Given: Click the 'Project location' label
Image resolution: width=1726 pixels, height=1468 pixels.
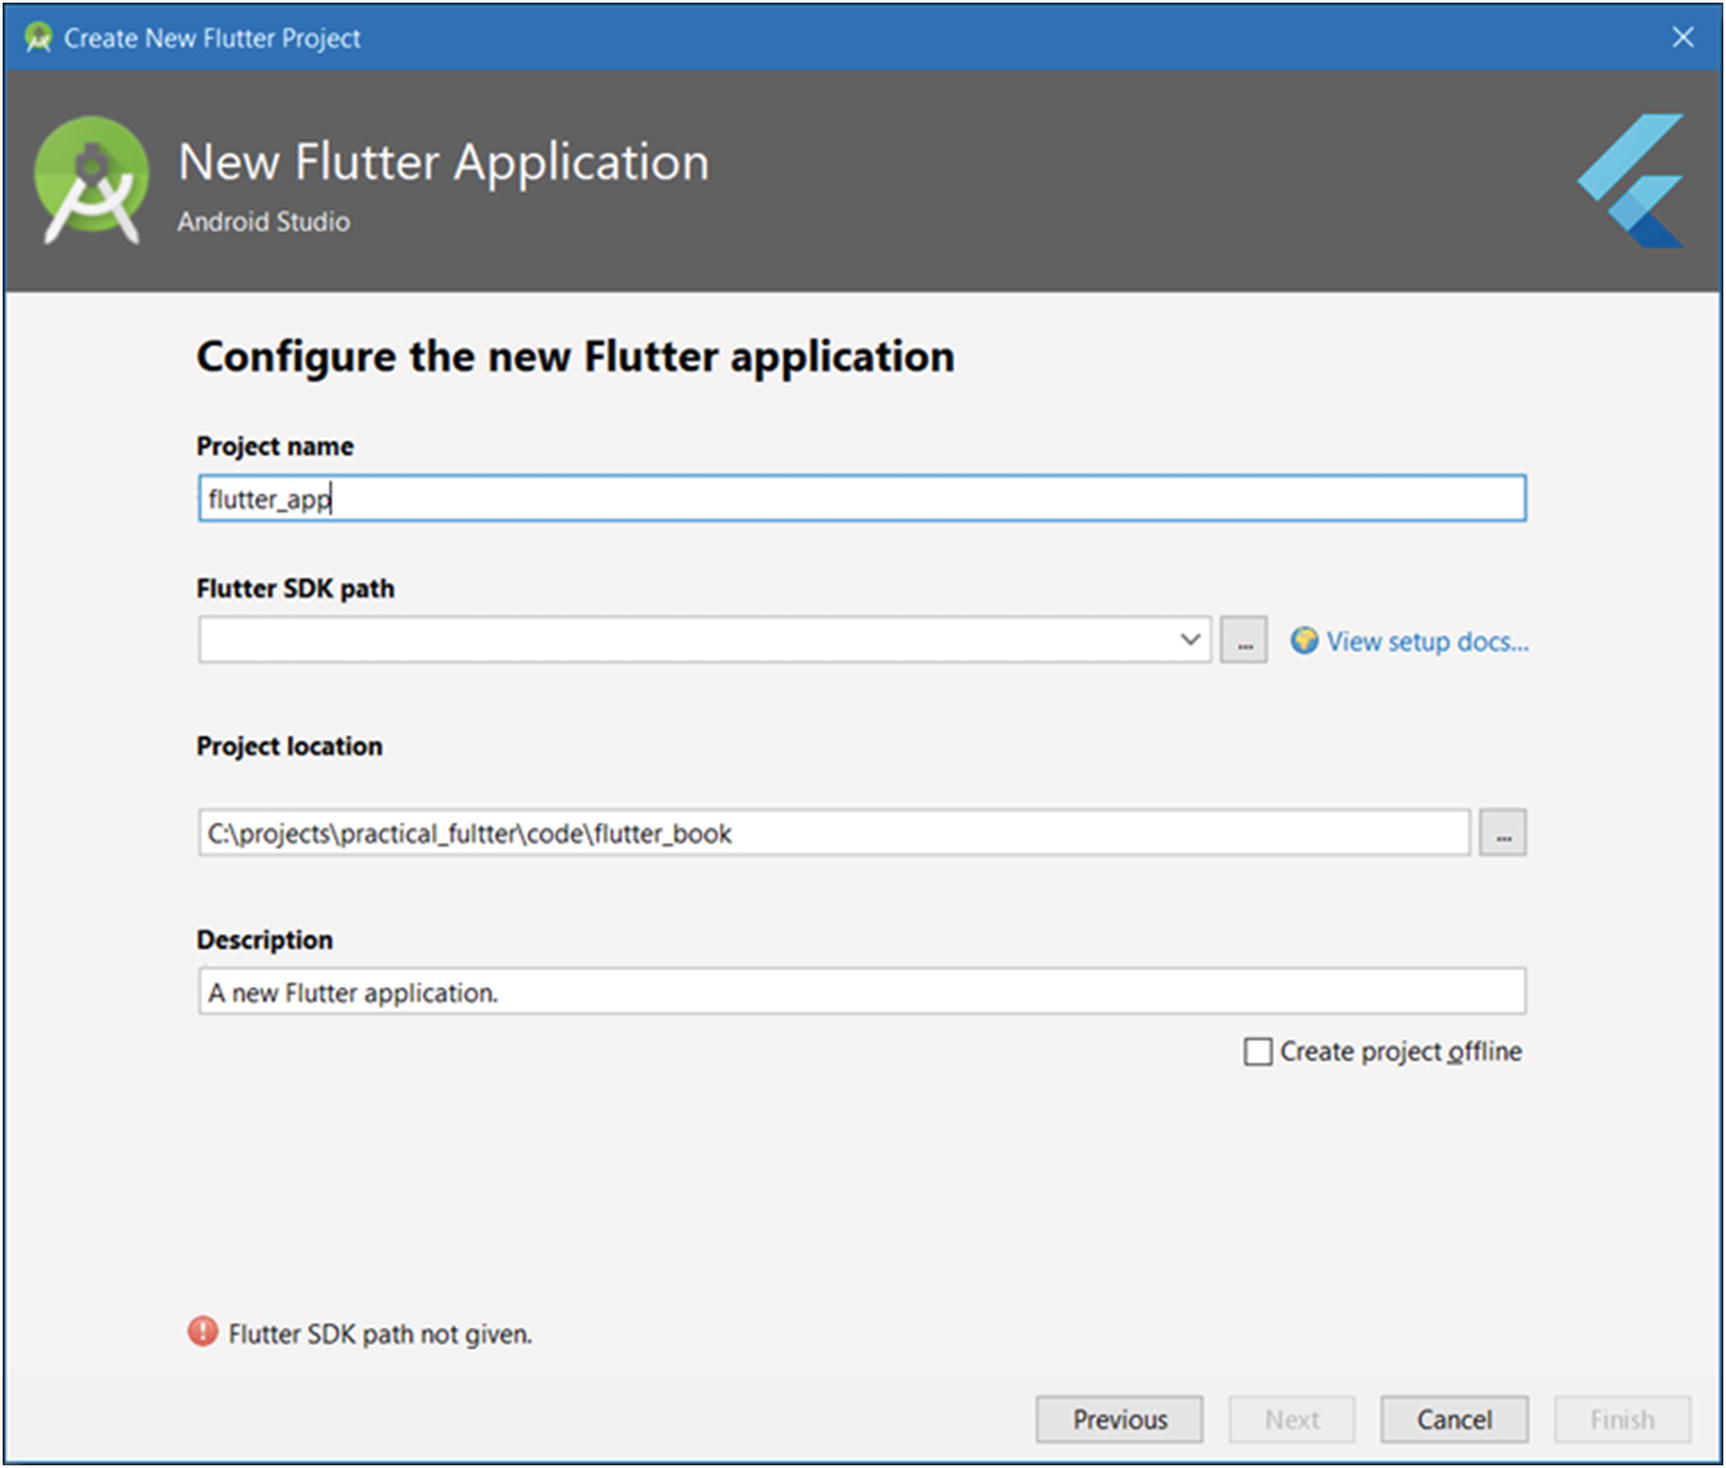Looking at the screenshot, I should tap(289, 746).
